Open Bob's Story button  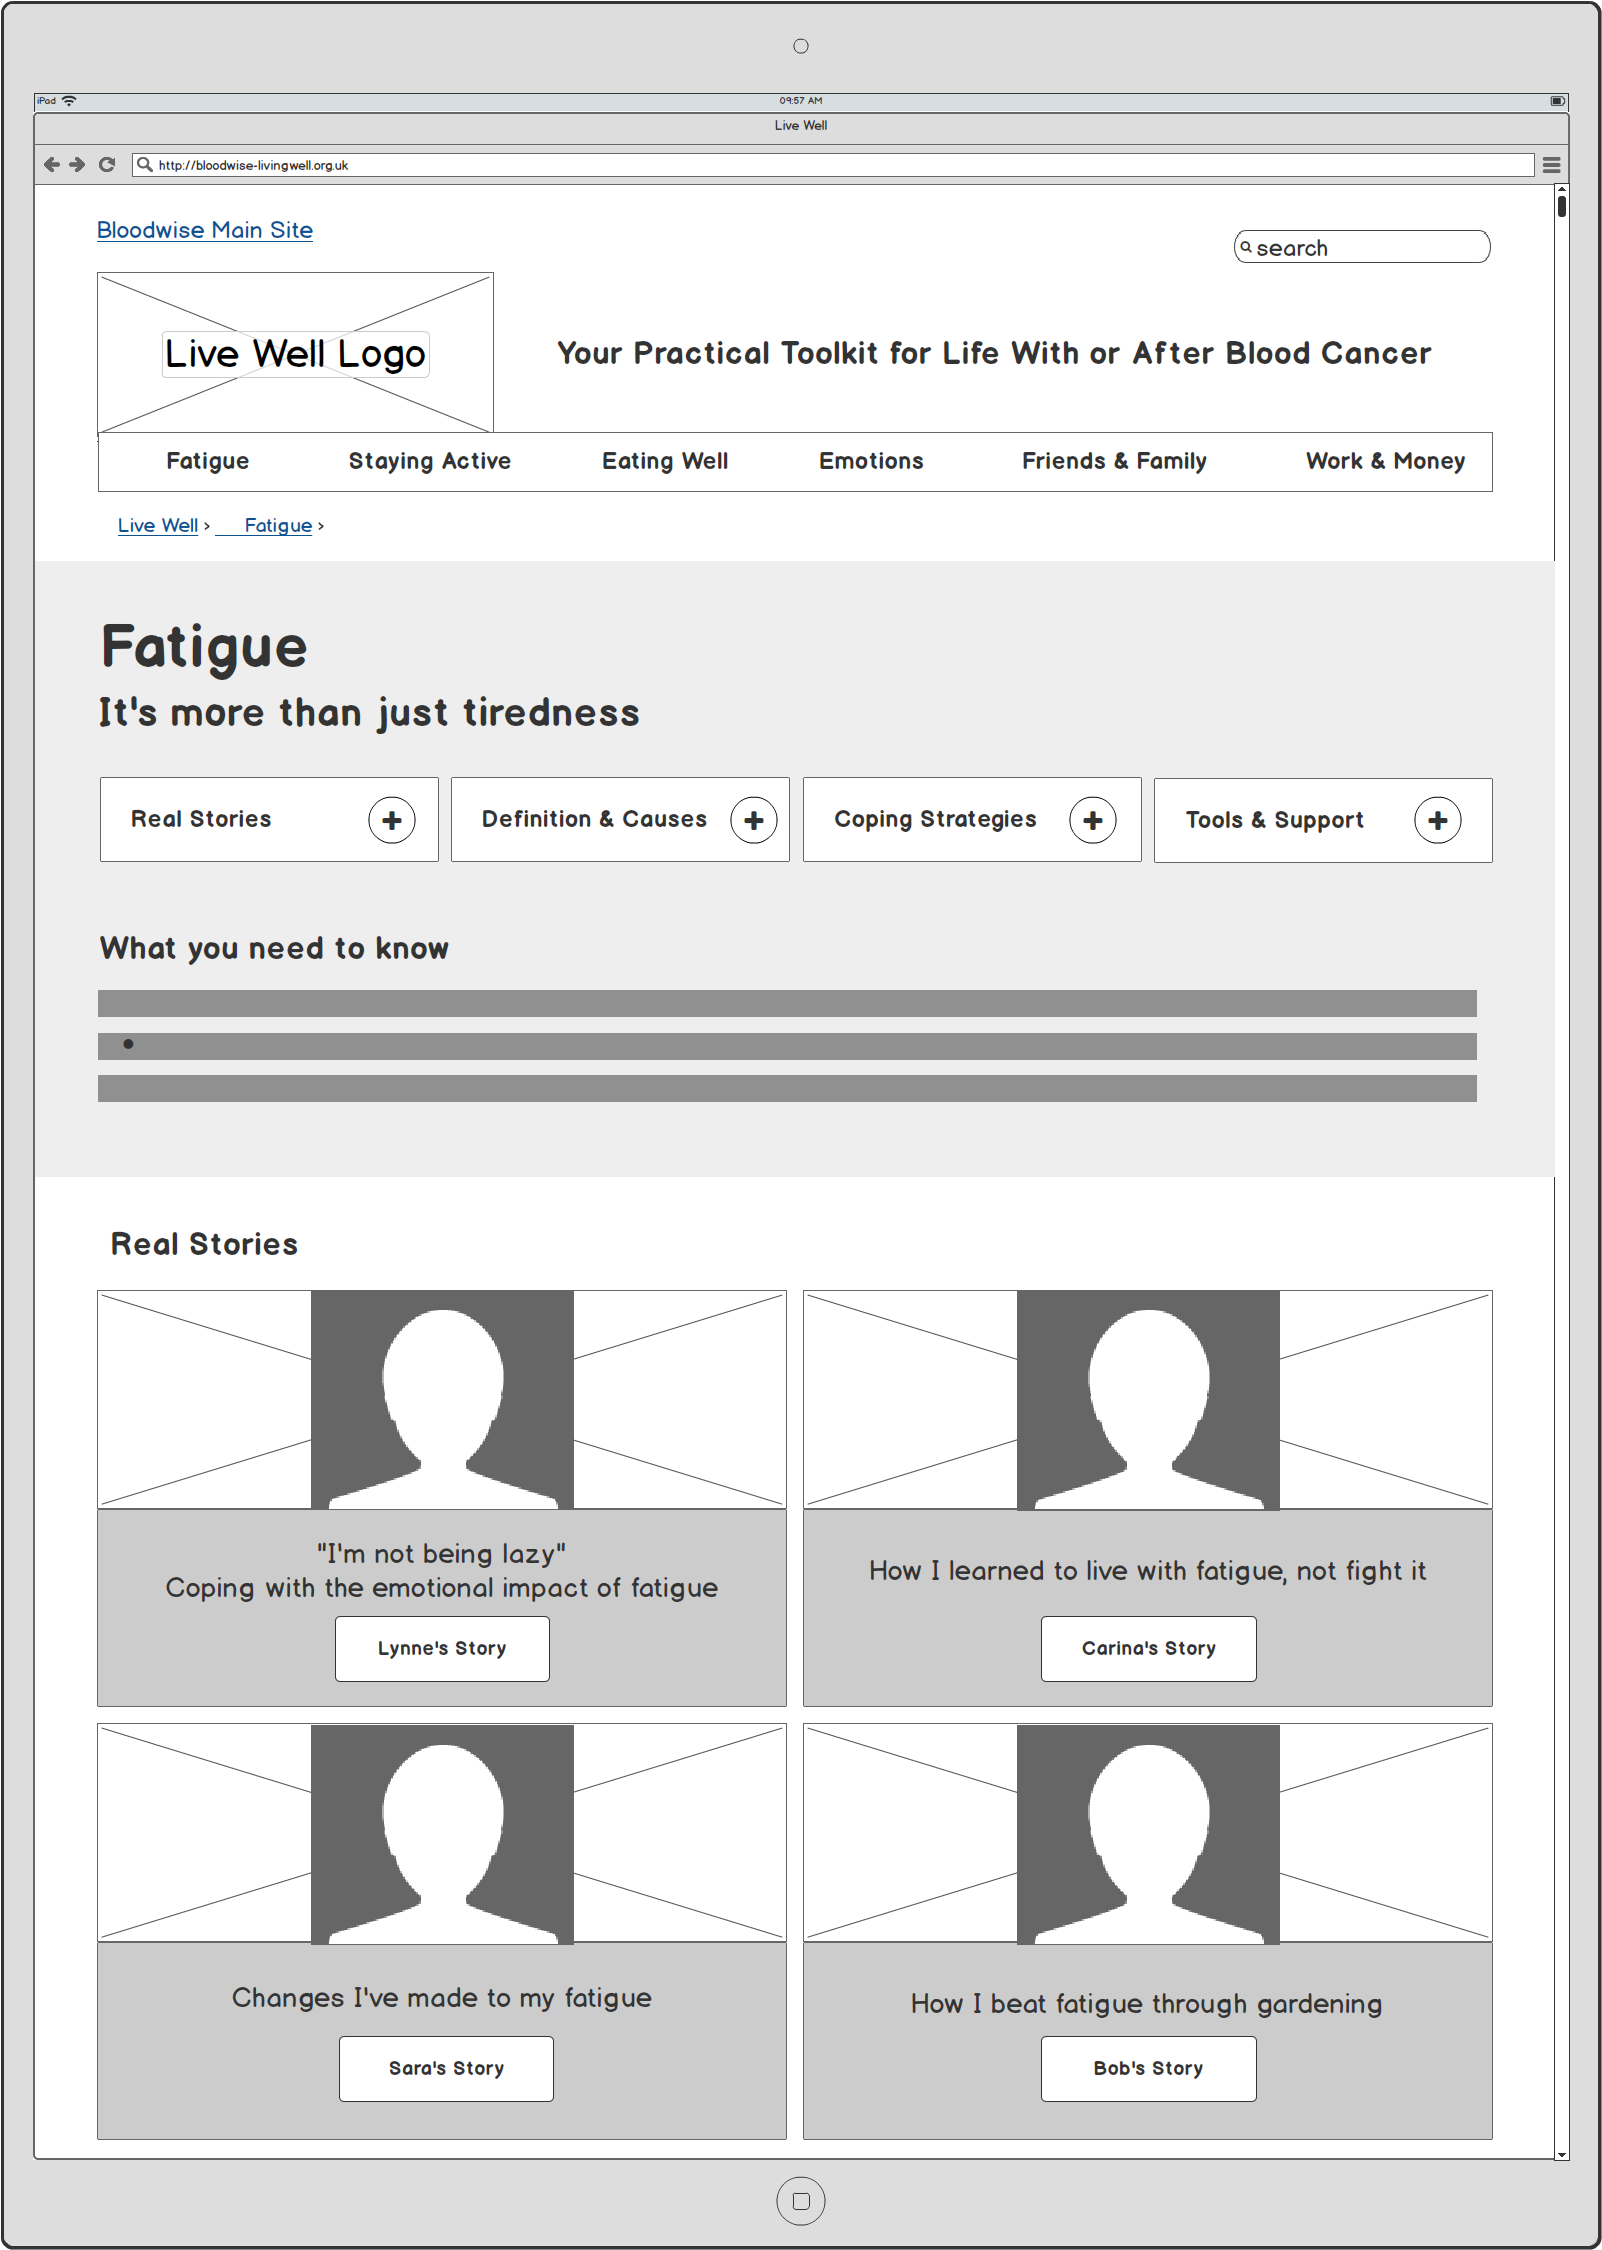click(1149, 2068)
